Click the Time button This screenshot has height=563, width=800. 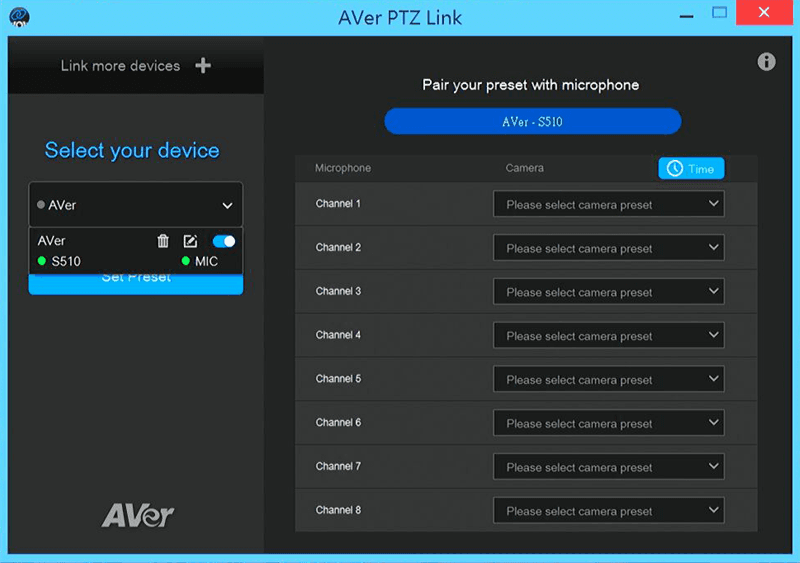tap(691, 168)
